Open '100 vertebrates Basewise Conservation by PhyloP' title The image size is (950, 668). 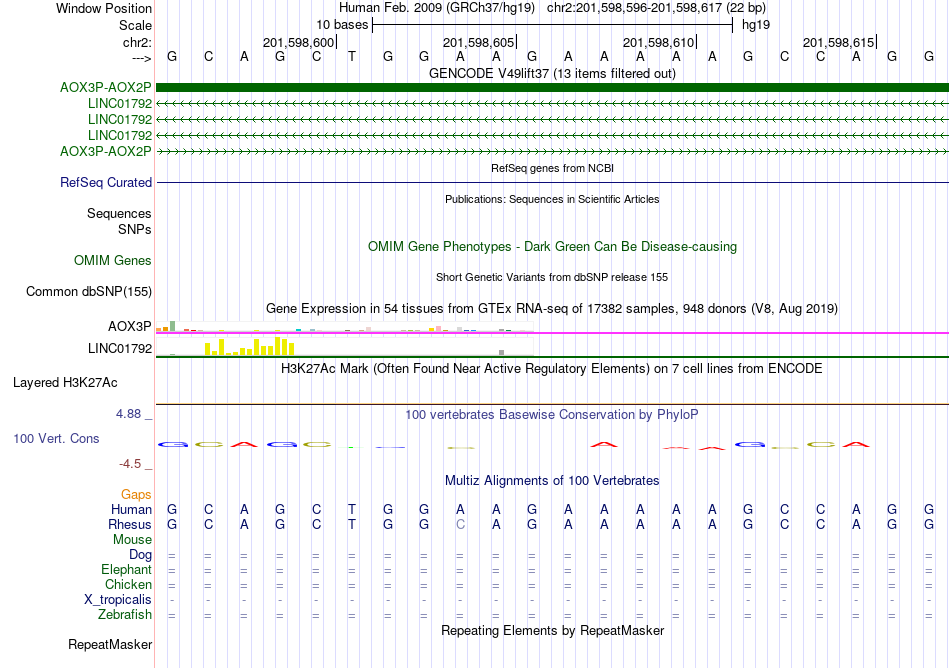coord(552,415)
